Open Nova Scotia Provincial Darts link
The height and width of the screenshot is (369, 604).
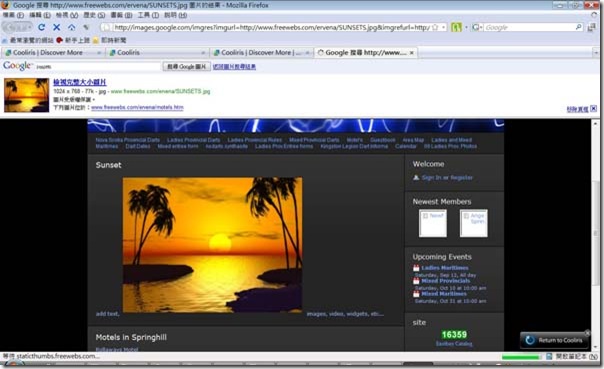click(128, 140)
